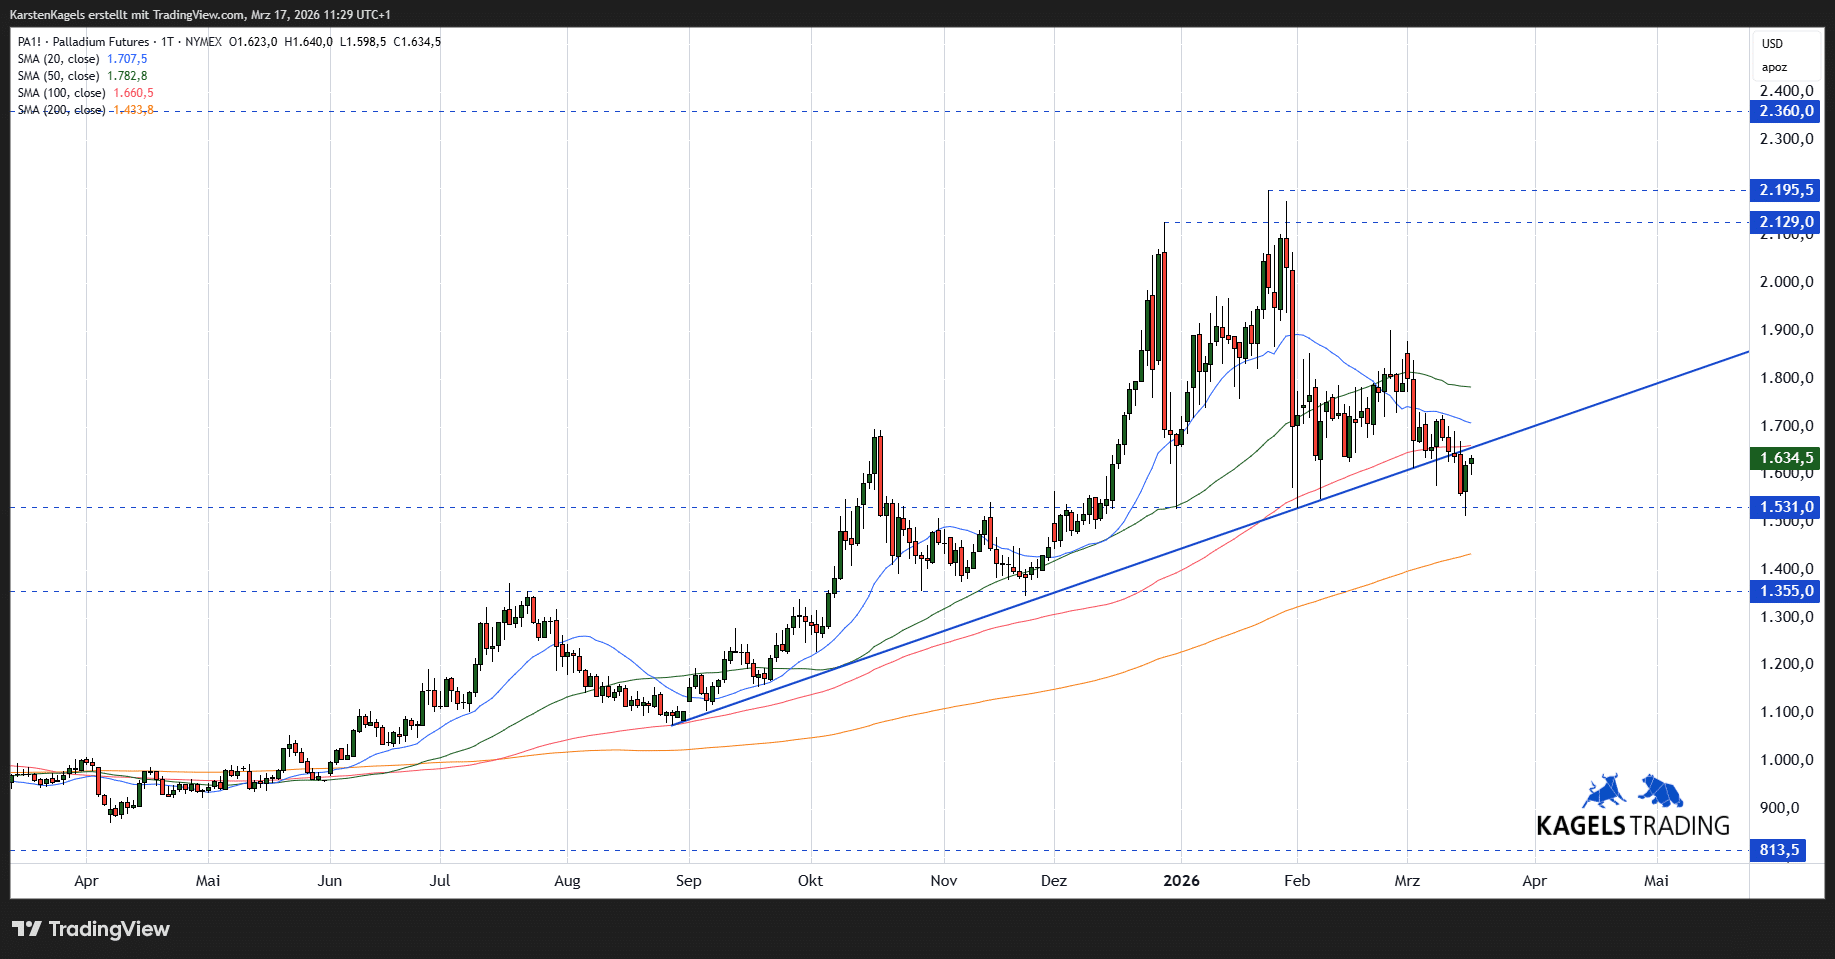This screenshot has height=959, width=1835.
Task: Click the 1.531,0 support level label
Action: click(1785, 507)
